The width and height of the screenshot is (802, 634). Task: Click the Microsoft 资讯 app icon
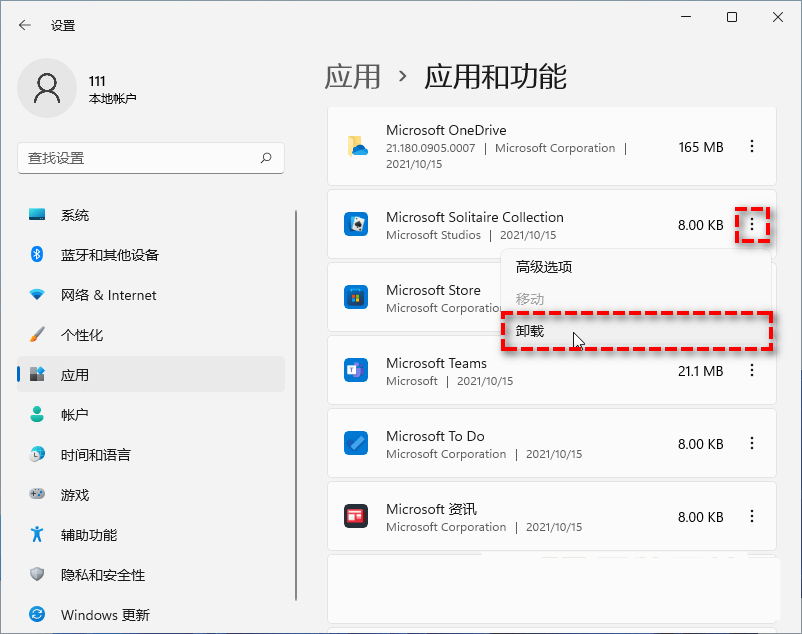coord(356,517)
